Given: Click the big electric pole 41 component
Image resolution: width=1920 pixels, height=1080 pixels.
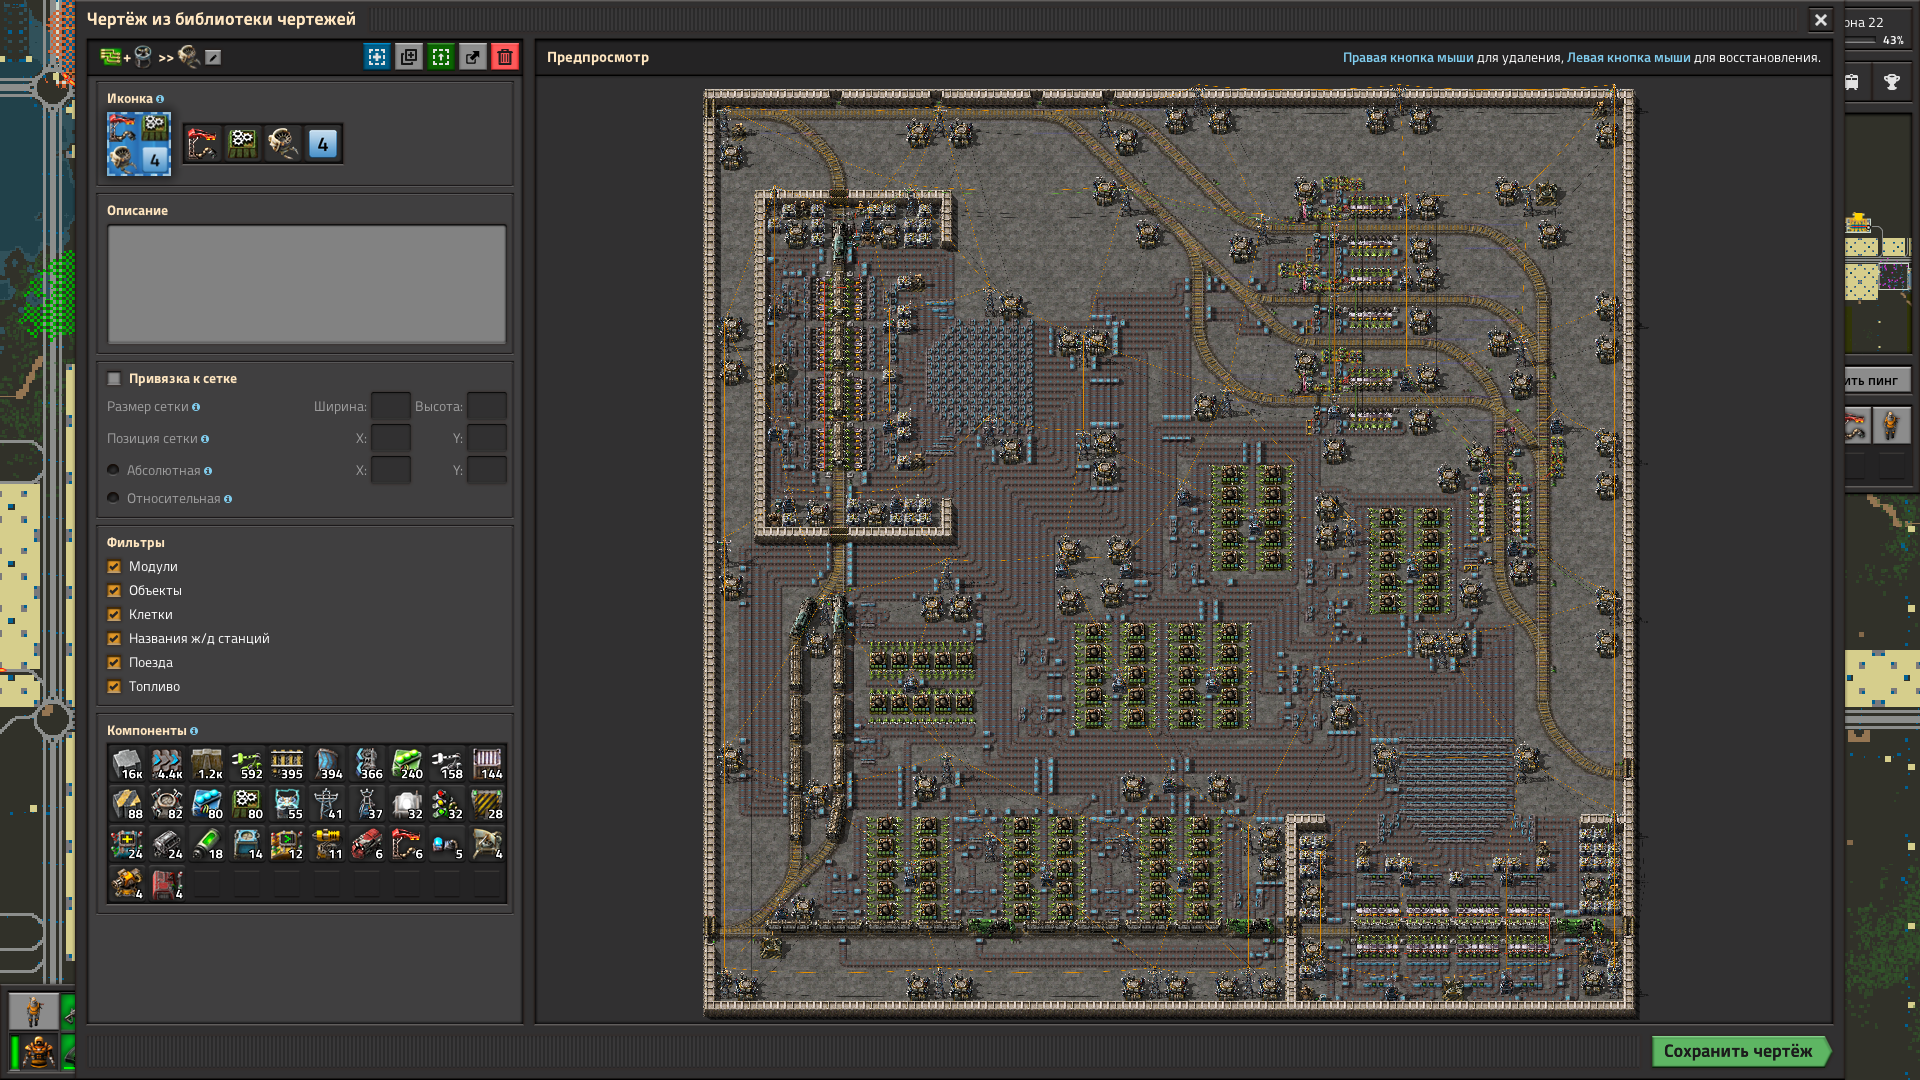Looking at the screenshot, I should tap(327, 804).
